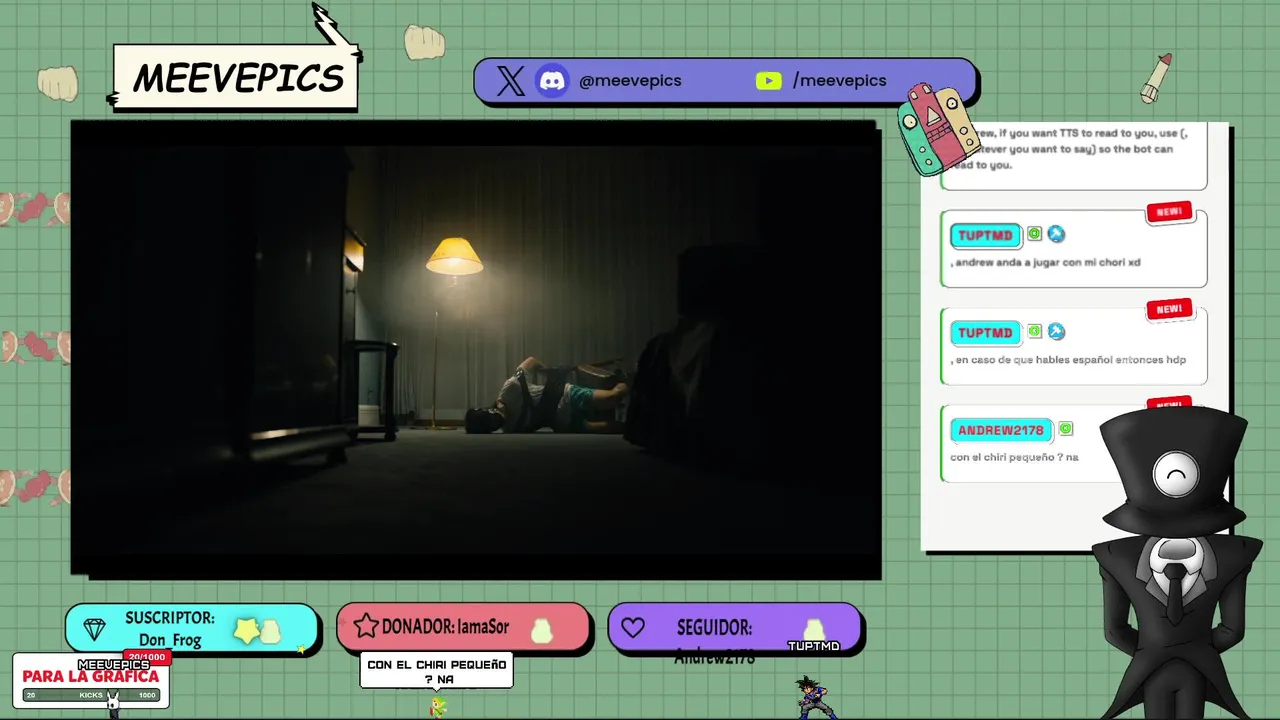
Task: Click the SUSCRIPTOR Don_Frog panel
Action: 192,629
